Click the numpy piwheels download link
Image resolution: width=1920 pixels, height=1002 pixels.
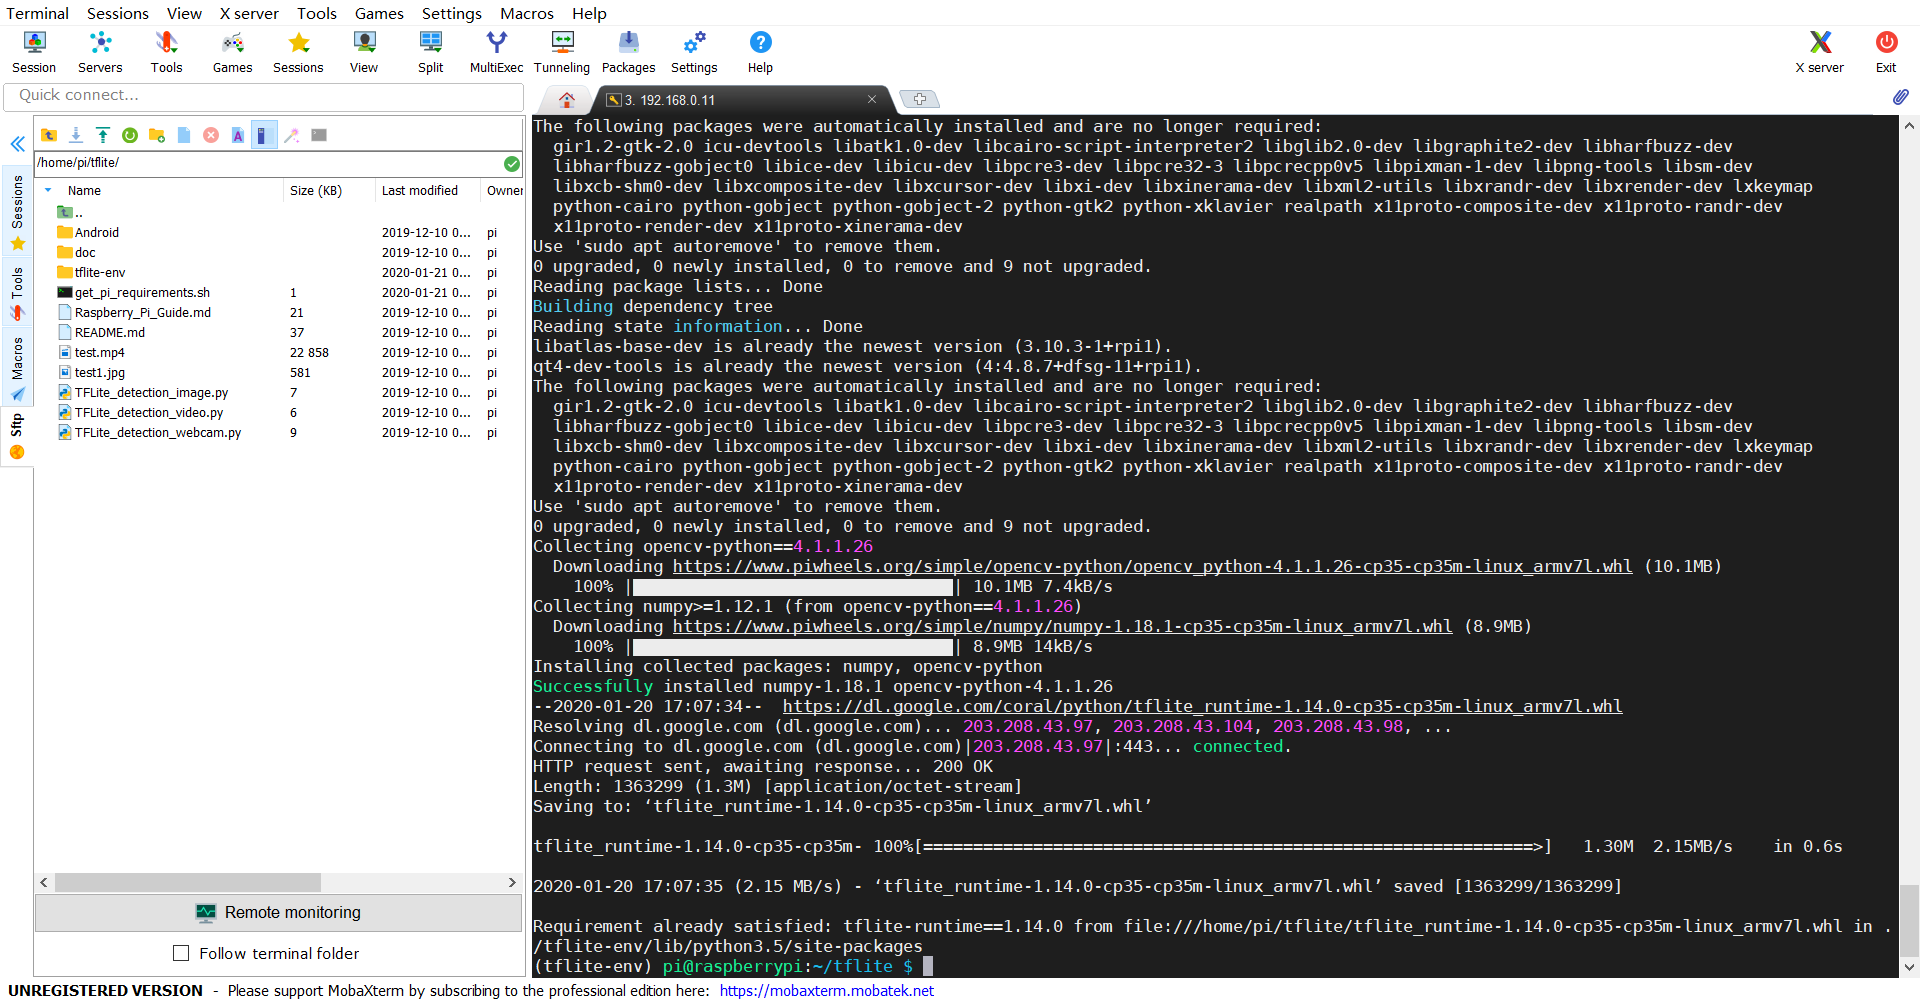pos(1062,626)
